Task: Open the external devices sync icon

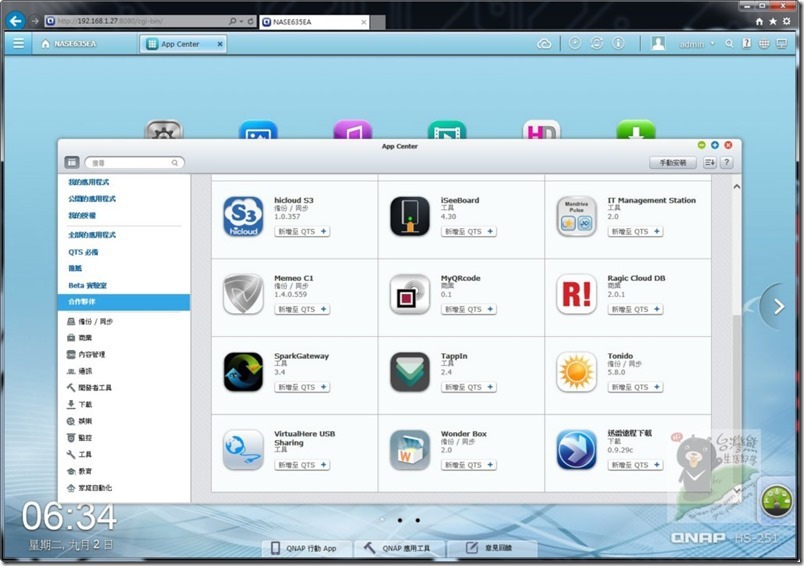Action: pos(597,44)
